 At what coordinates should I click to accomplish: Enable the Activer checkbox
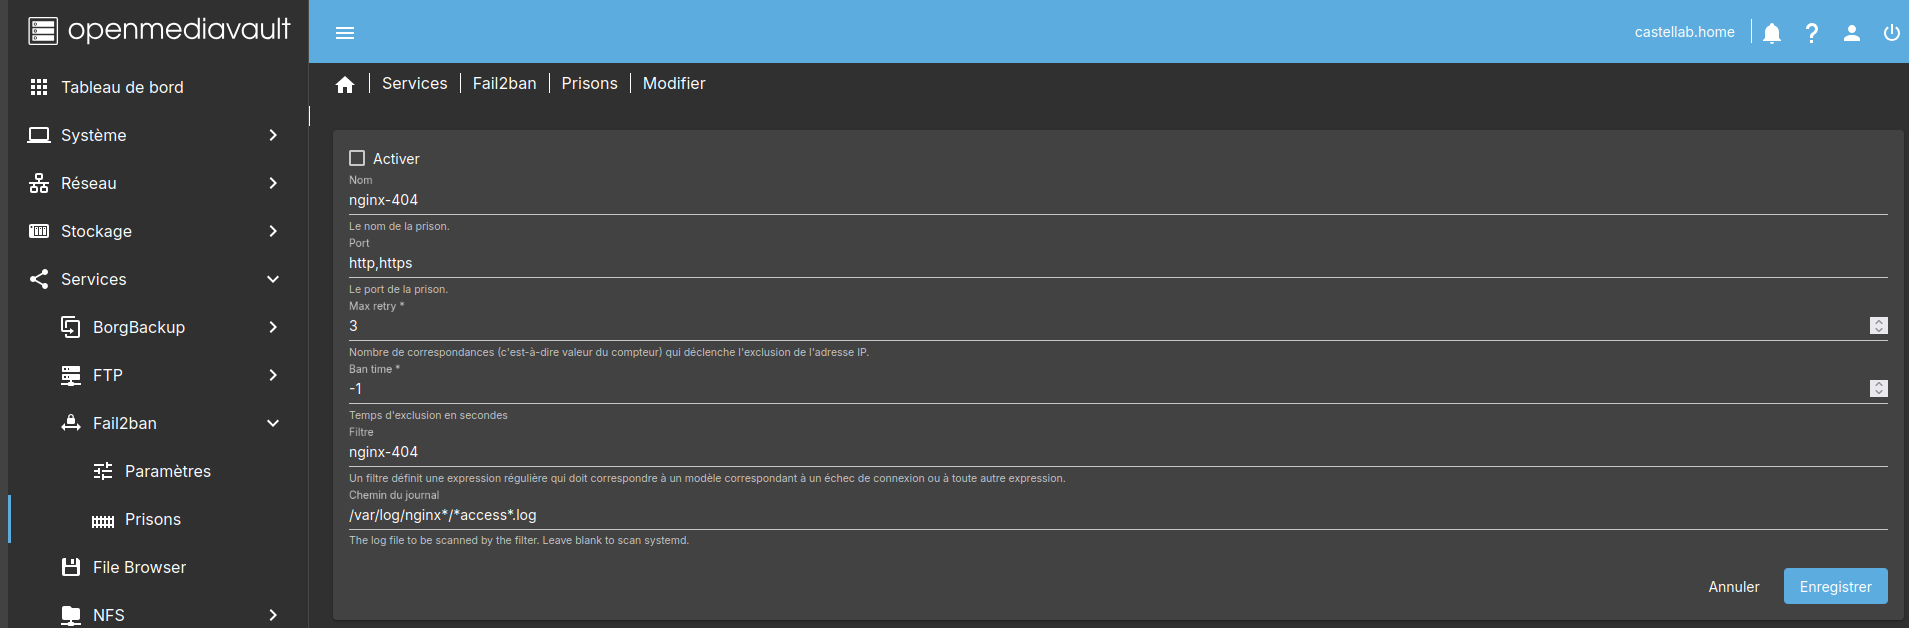point(357,158)
